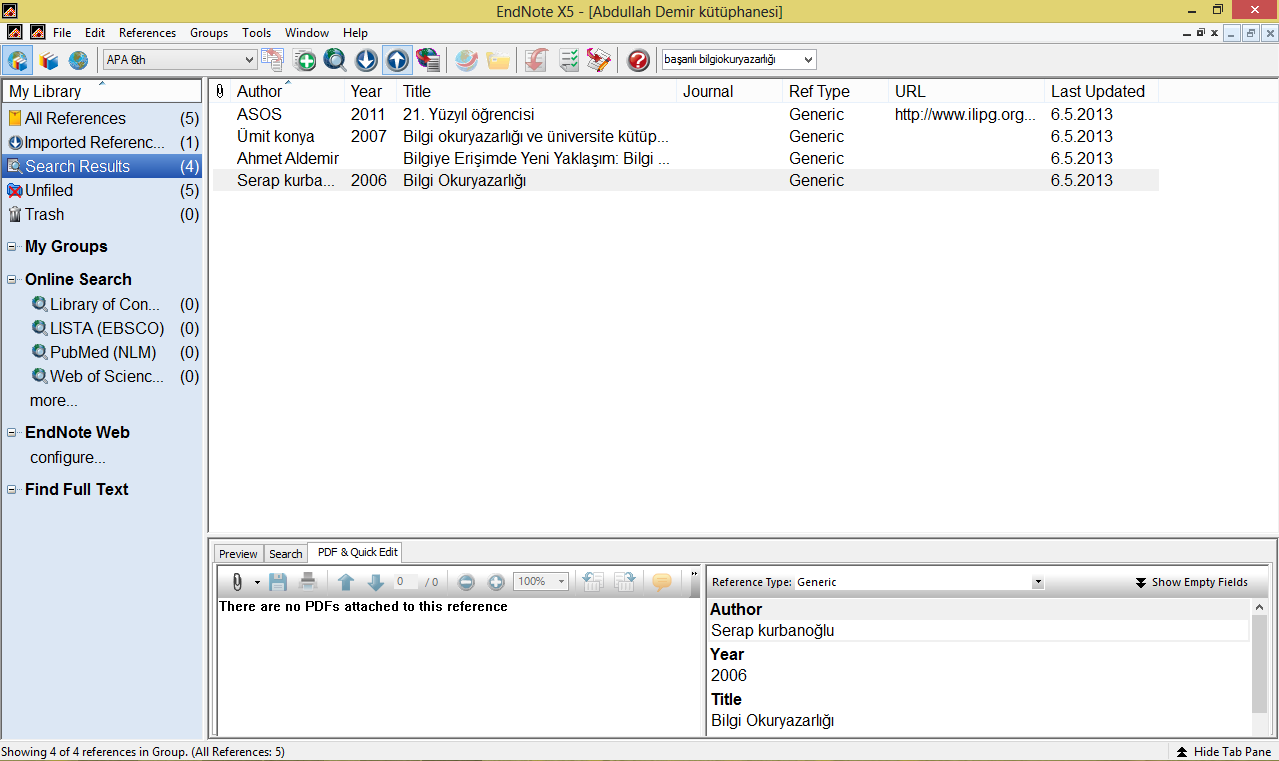Sort references by Year column header
The height and width of the screenshot is (761, 1279).
click(372, 91)
